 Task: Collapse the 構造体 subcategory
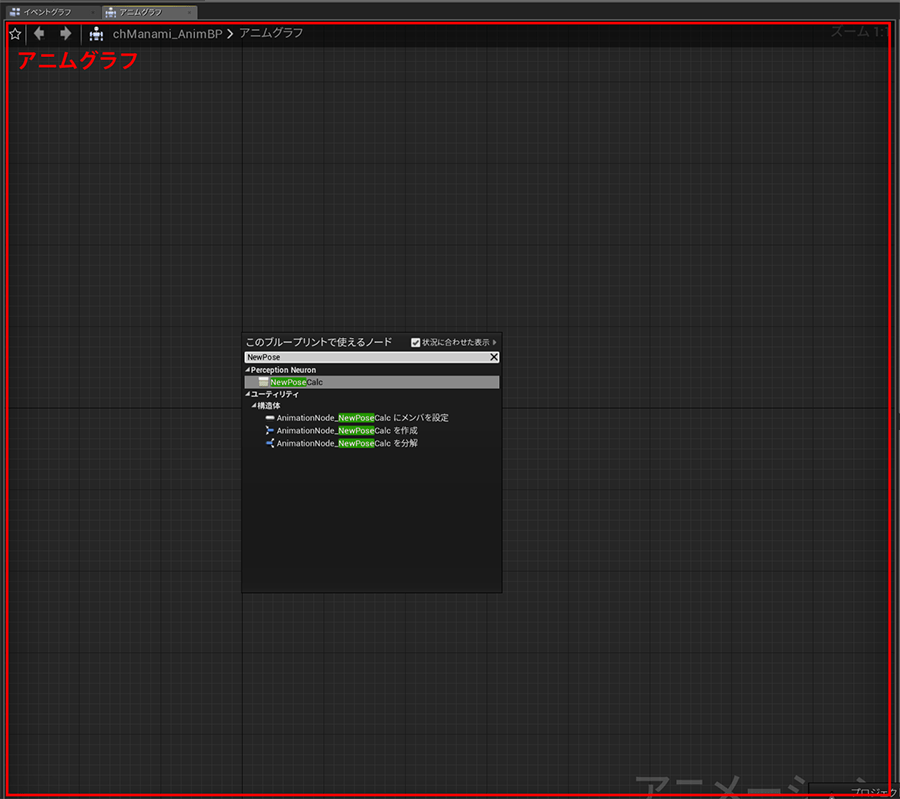(x=254, y=406)
